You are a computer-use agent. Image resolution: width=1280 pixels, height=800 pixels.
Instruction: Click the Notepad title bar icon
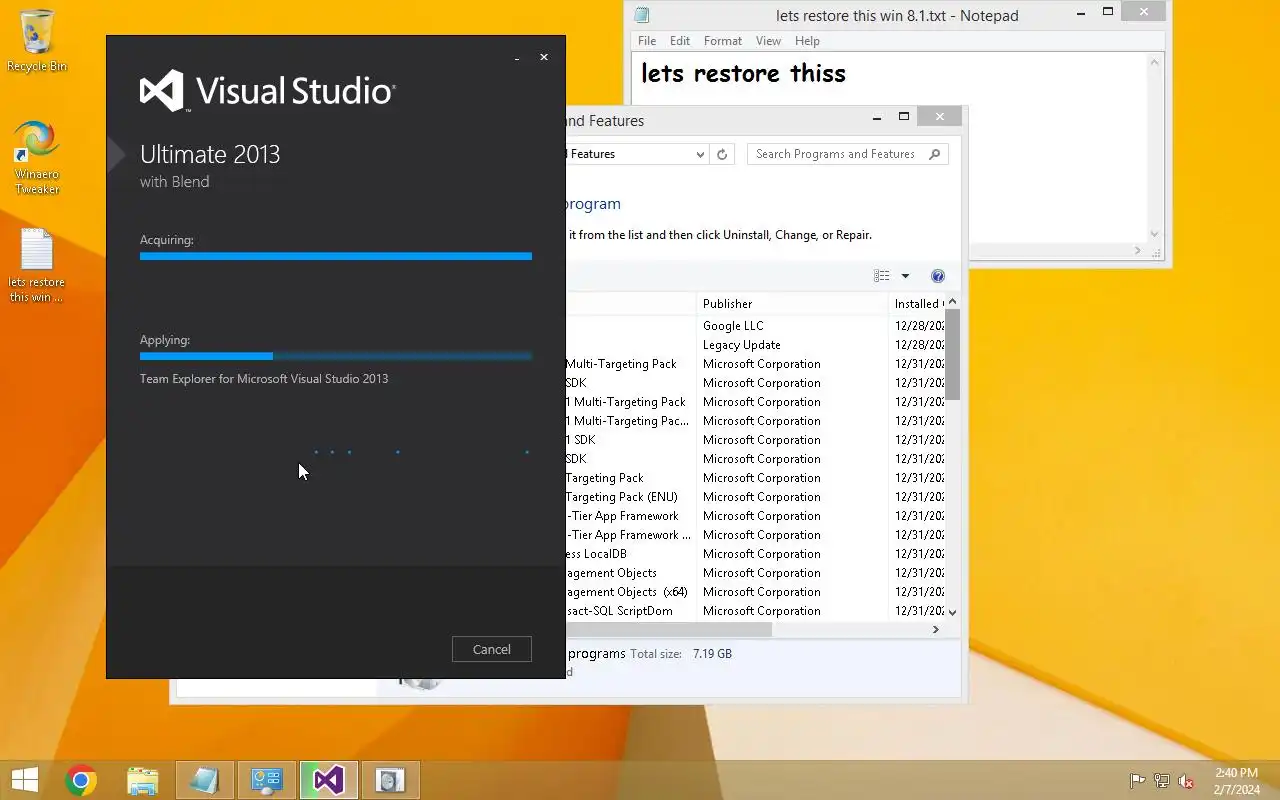[x=642, y=15]
